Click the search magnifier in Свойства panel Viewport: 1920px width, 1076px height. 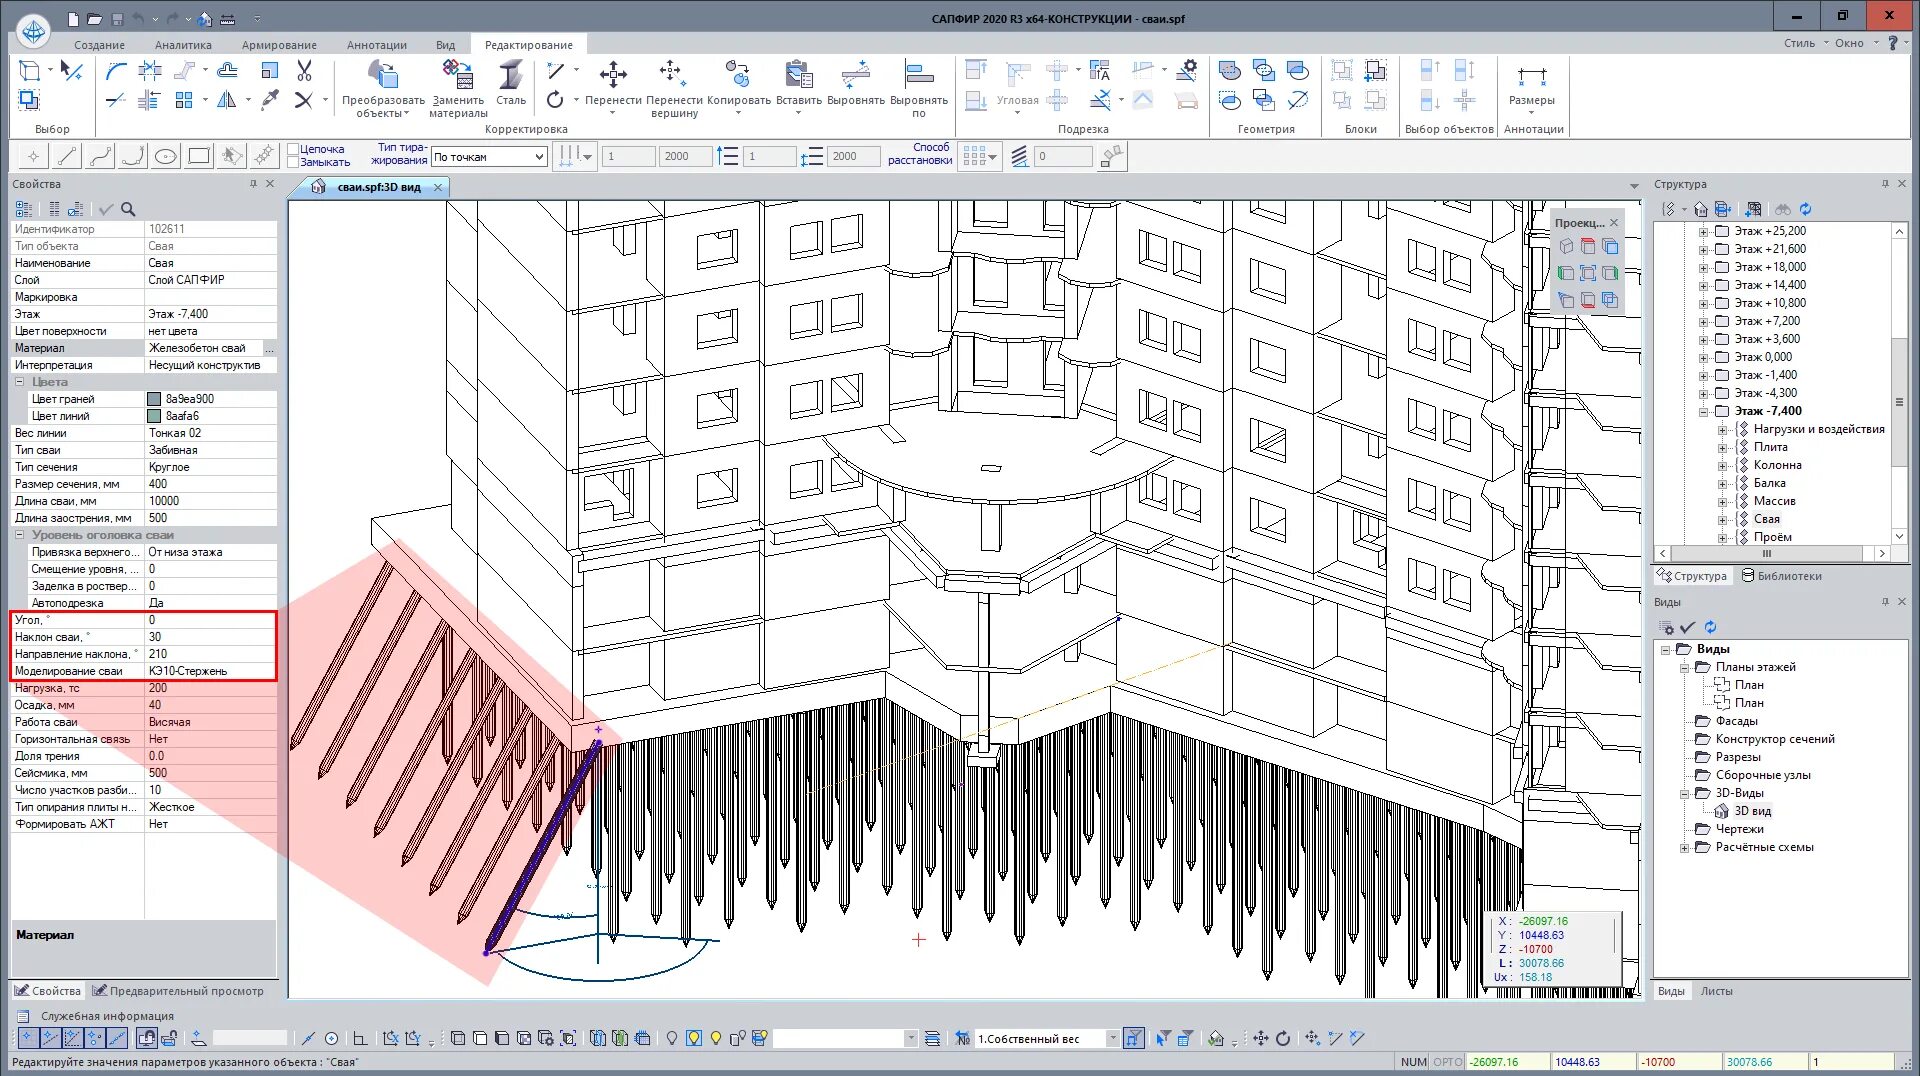pos(128,209)
